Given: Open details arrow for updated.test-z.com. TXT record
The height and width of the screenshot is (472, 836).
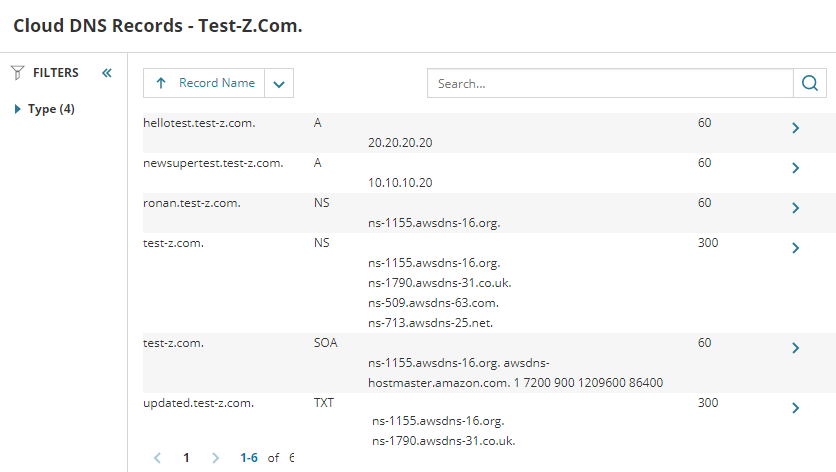Looking at the screenshot, I should click(x=795, y=408).
